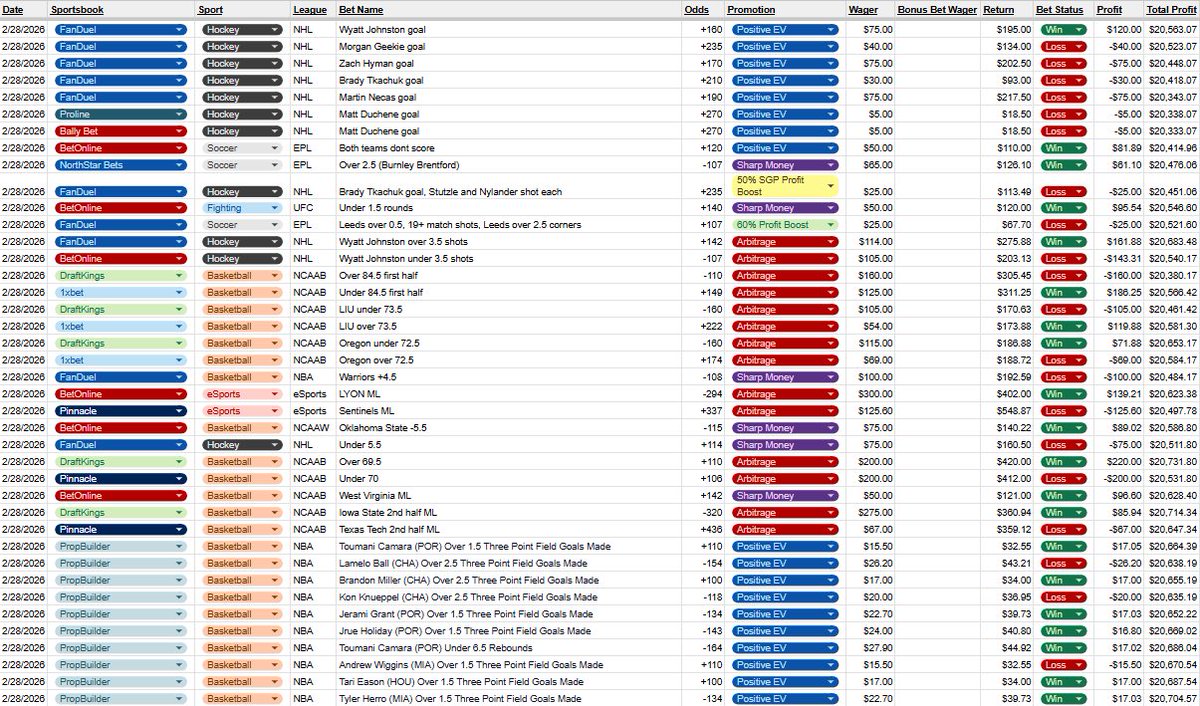The image size is (1200, 706).
Task: Select the +436 odds cell
Action: (703, 529)
